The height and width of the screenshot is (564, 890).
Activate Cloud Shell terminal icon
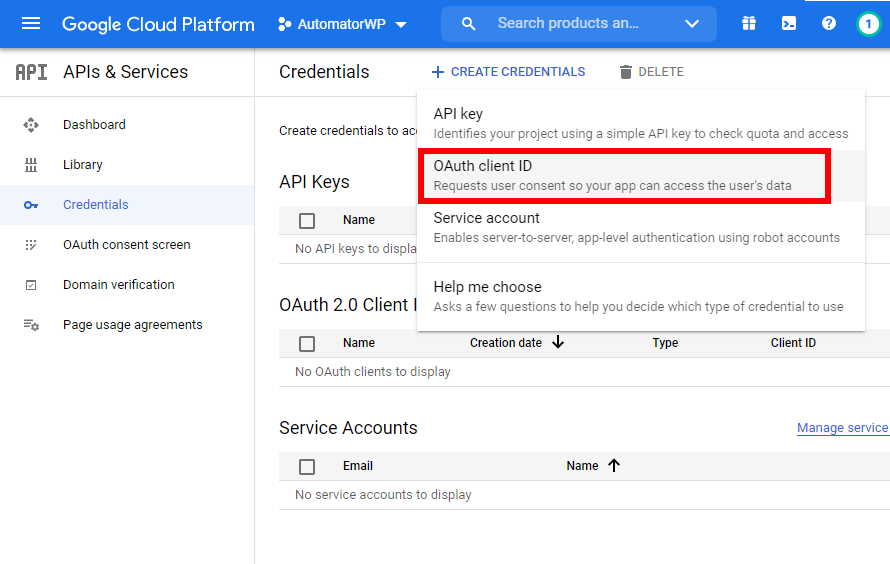(789, 24)
